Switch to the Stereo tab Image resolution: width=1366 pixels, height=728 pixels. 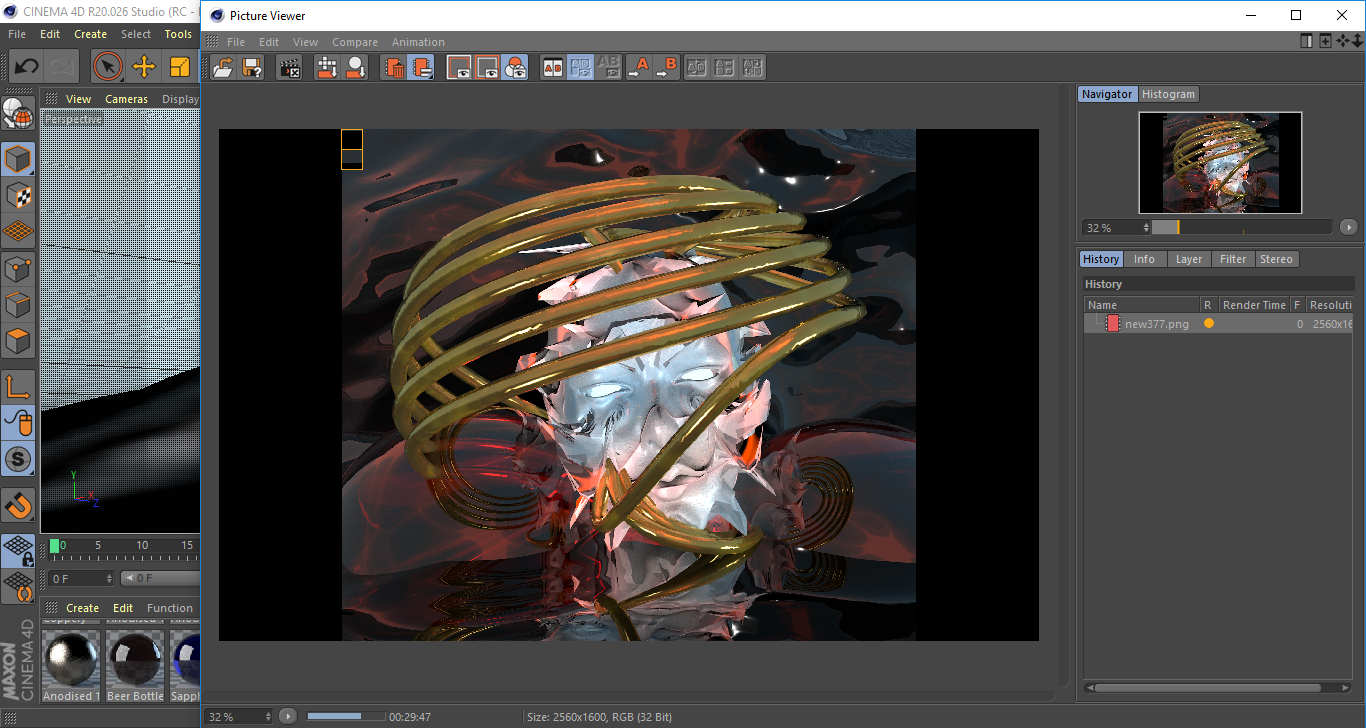click(x=1276, y=259)
